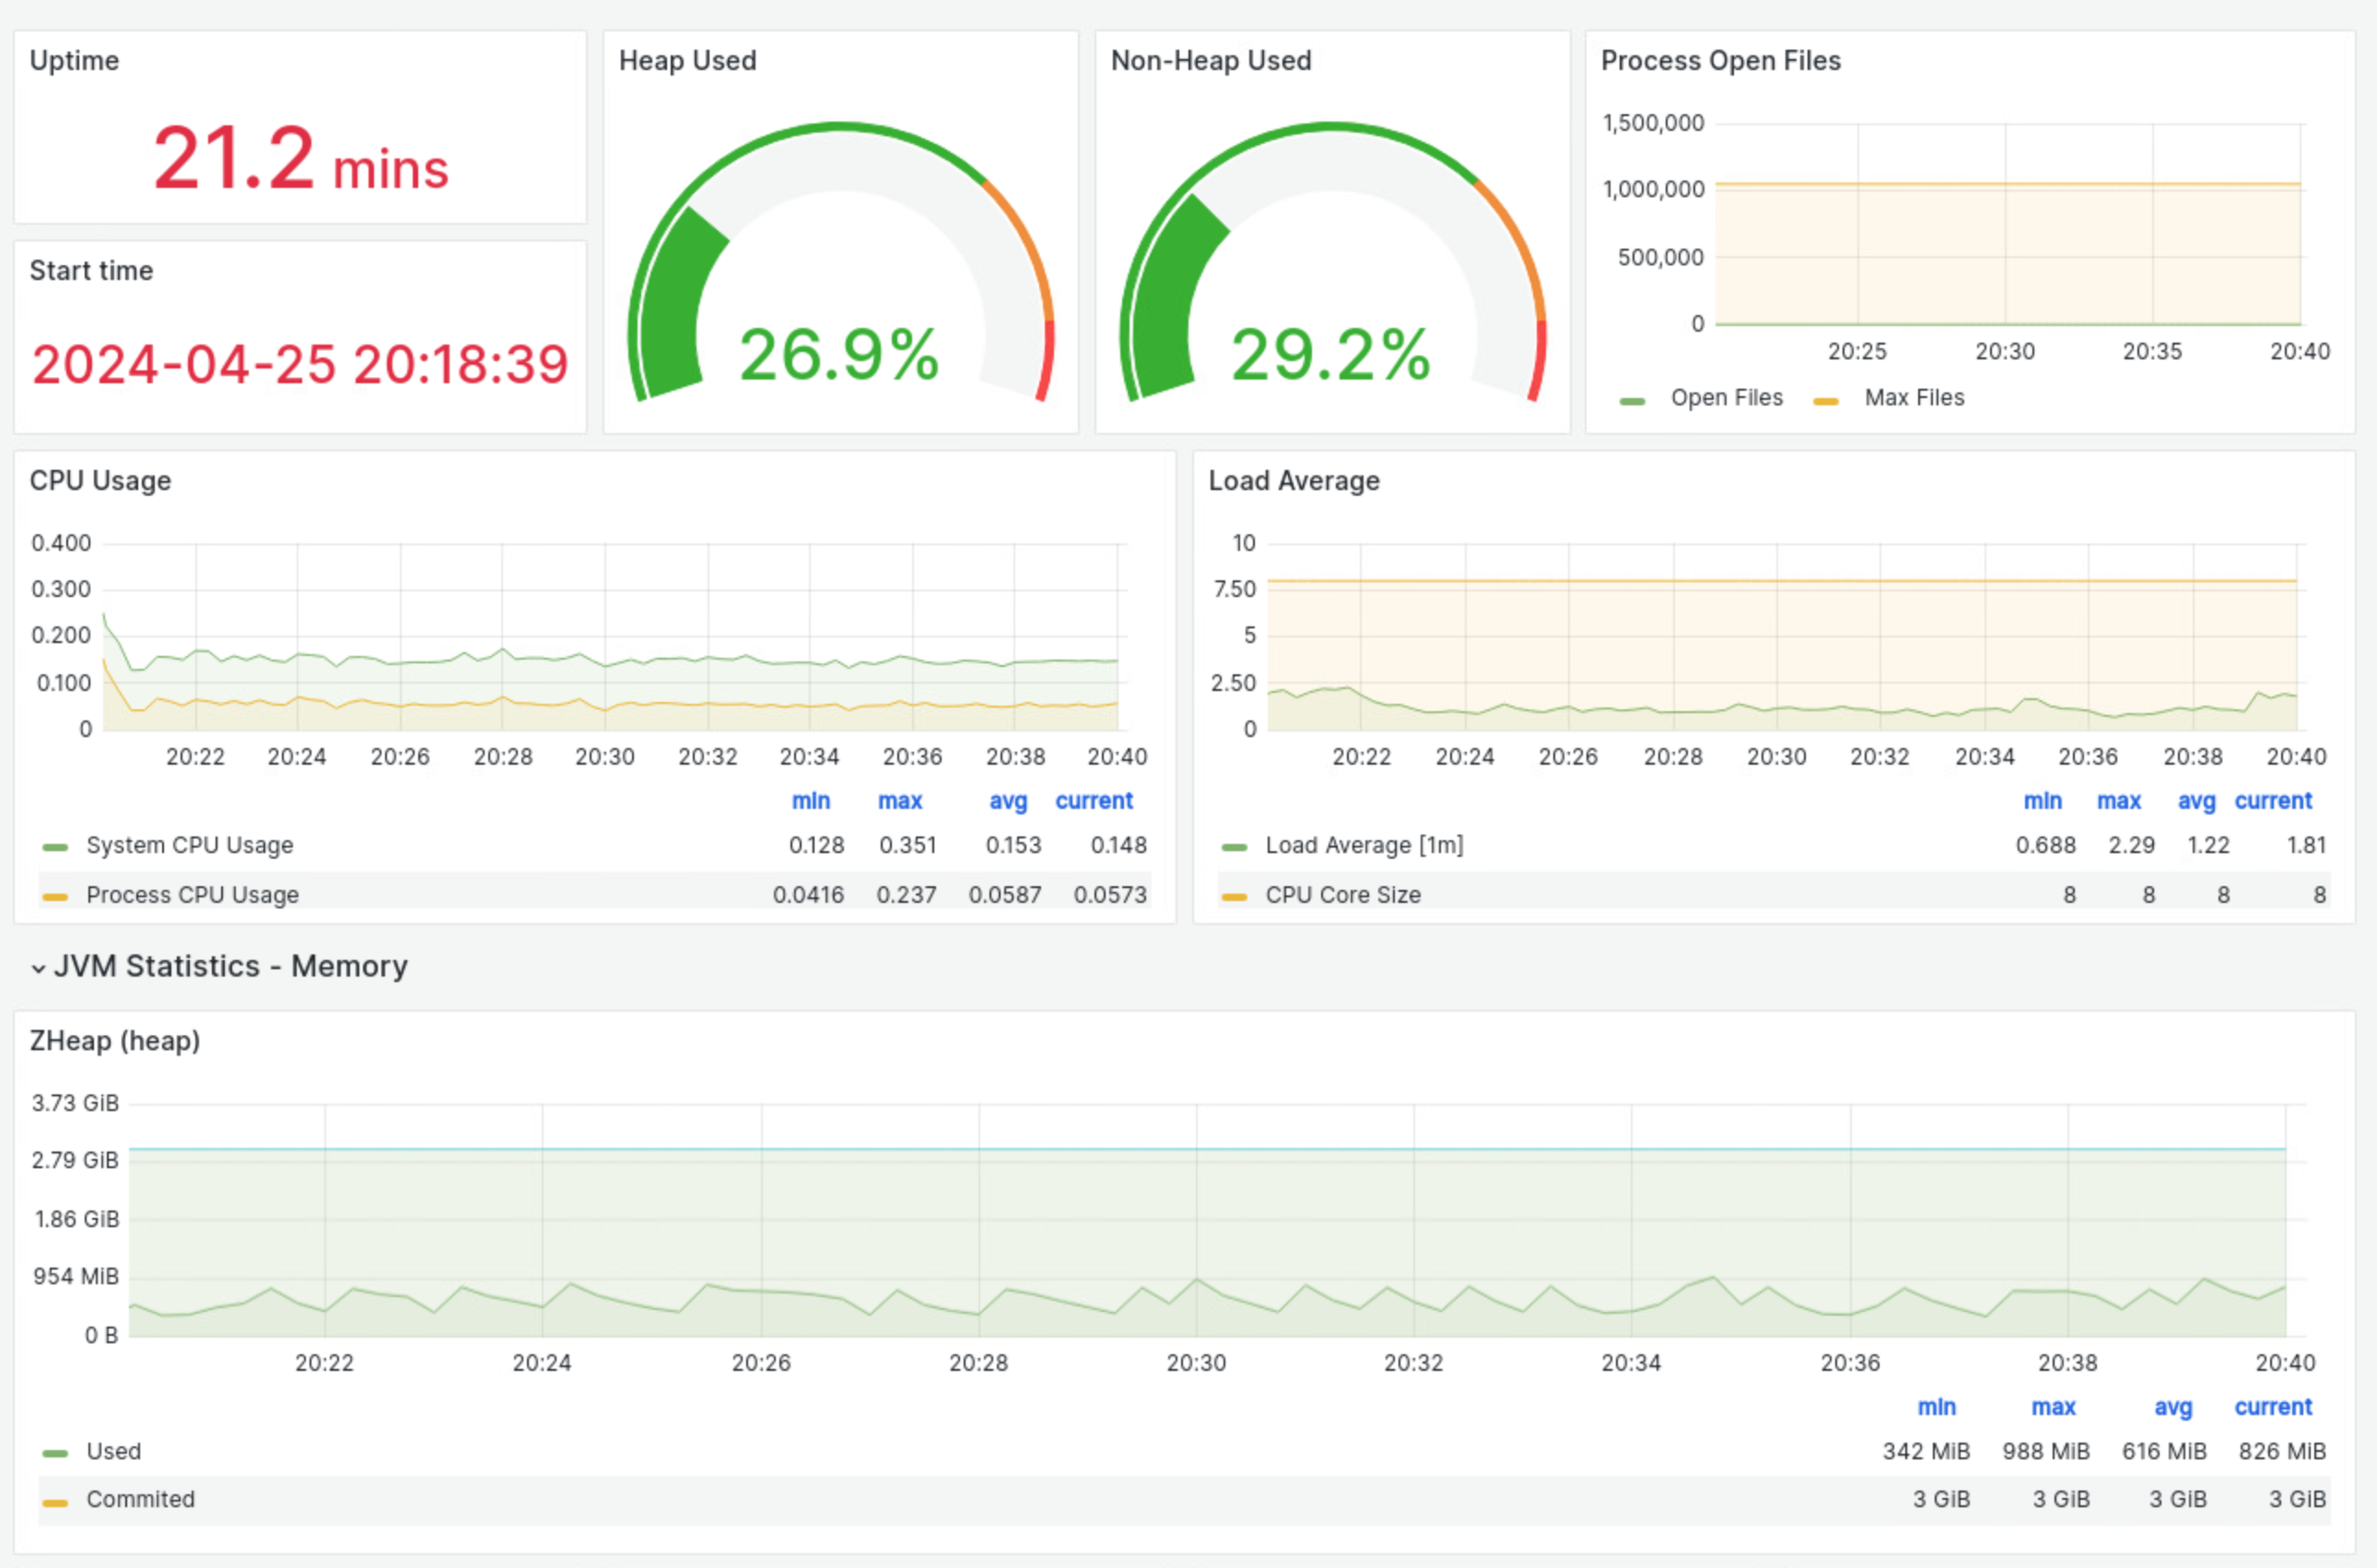Toggle the Commited heap series visibility
Viewport: 2377px width, 1568px height.
click(x=140, y=1498)
